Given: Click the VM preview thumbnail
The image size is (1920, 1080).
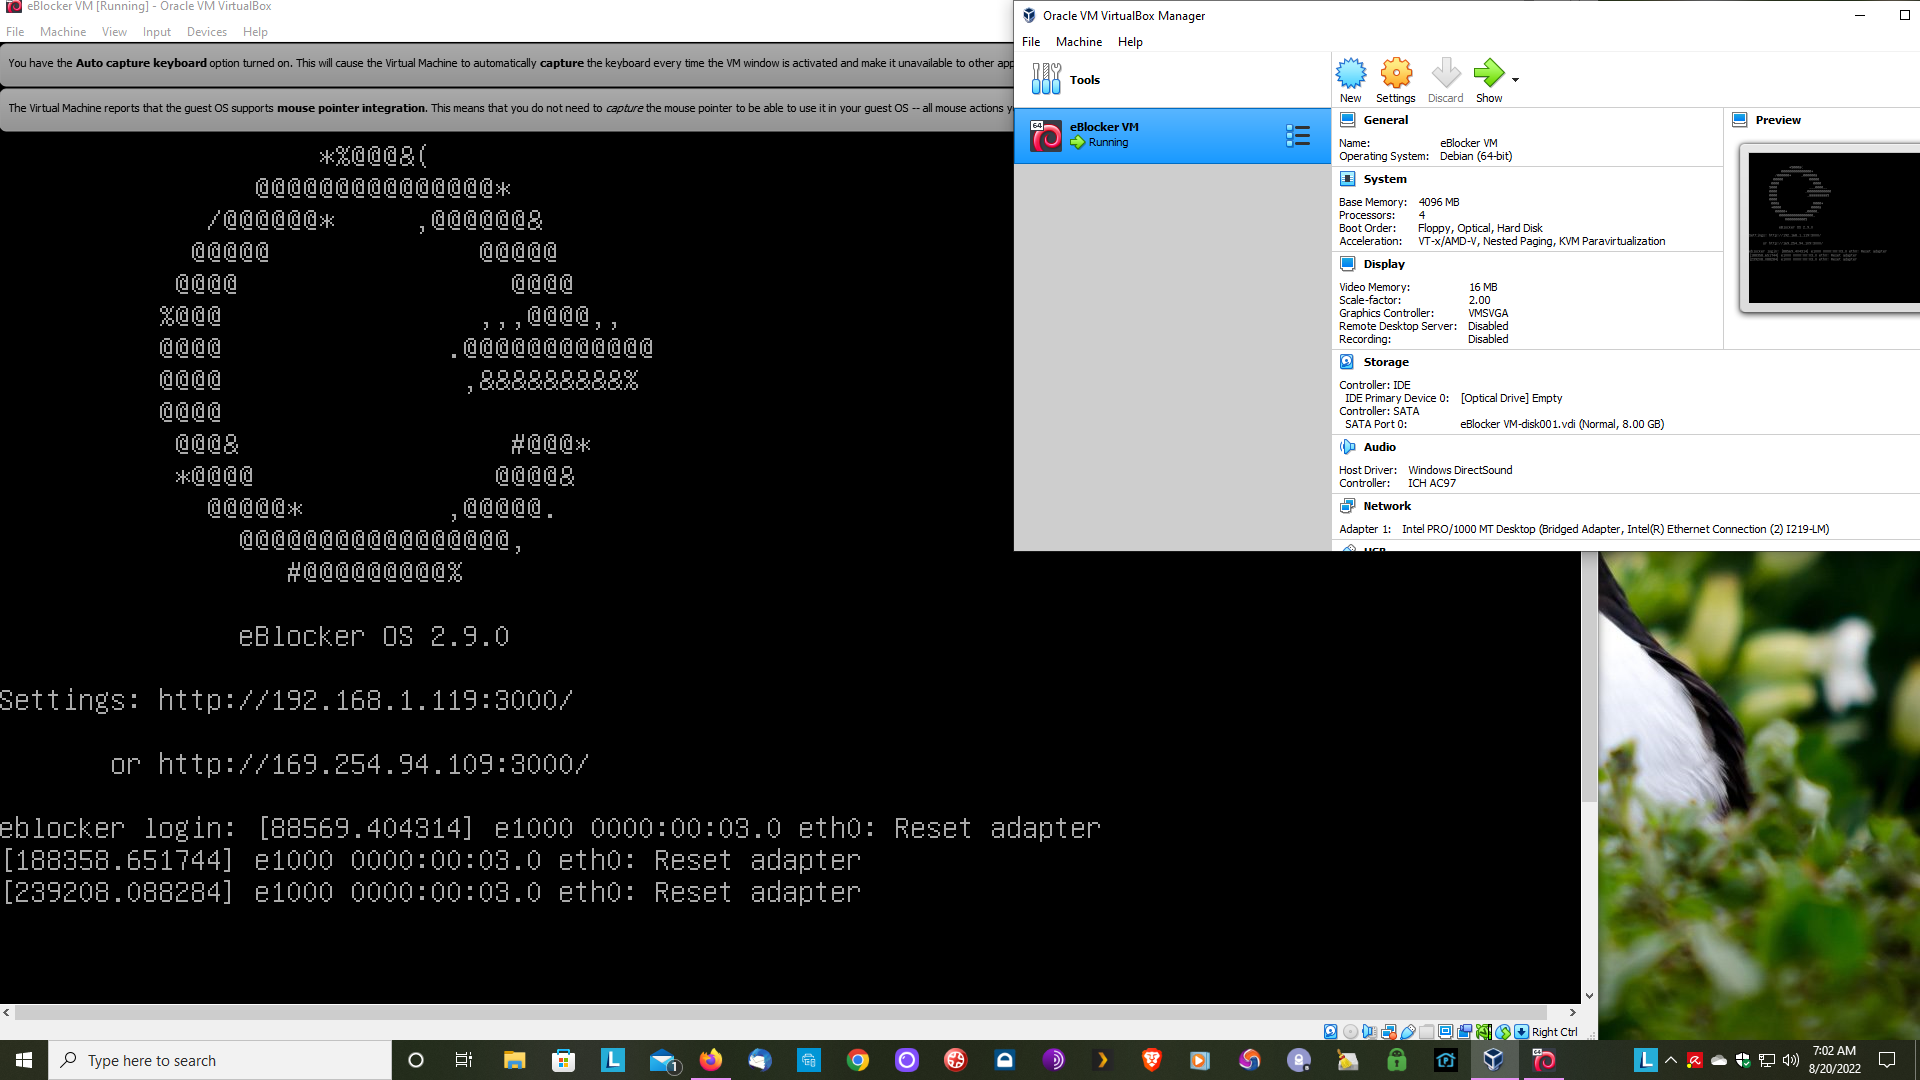Looking at the screenshot, I should pos(1832,227).
